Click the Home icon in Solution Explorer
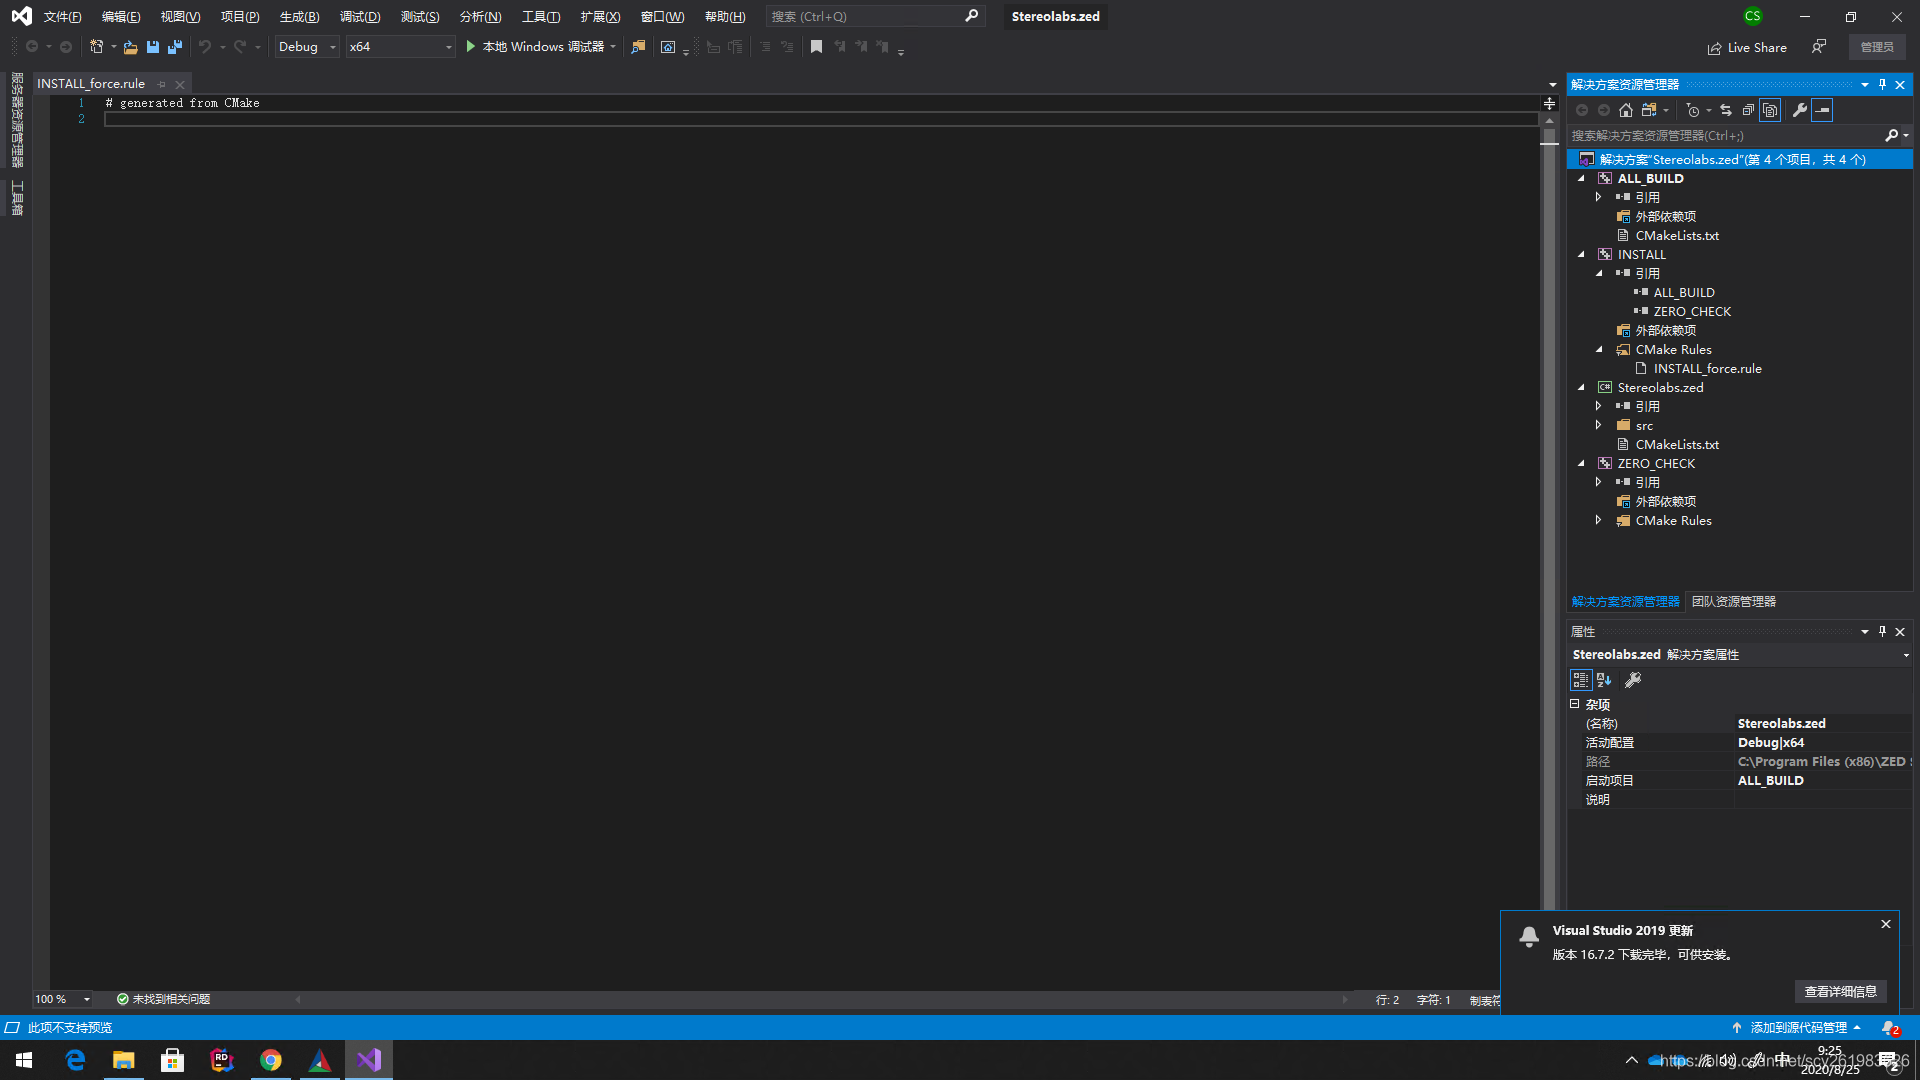 [x=1626, y=110]
